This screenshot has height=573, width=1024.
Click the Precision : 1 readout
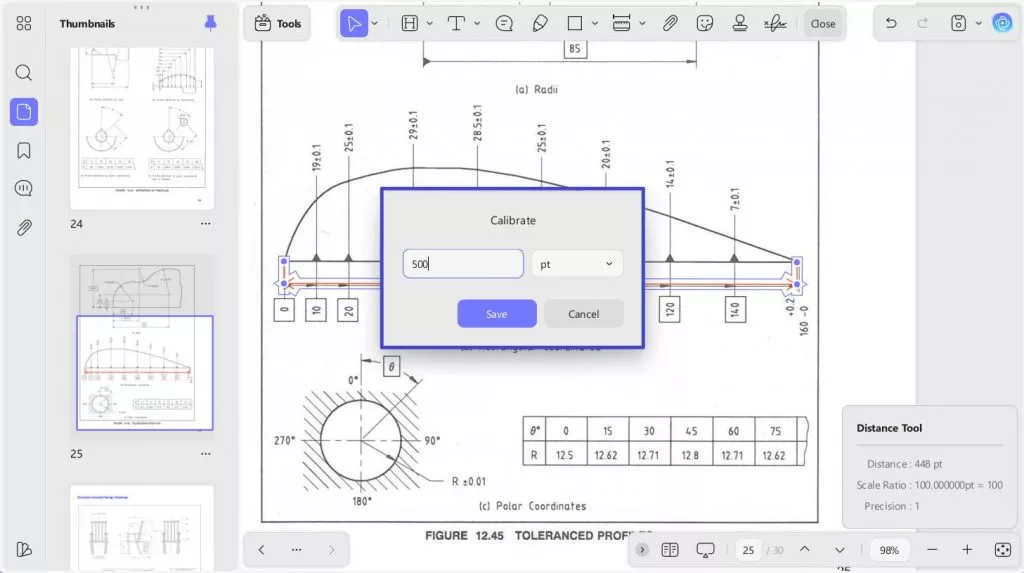tap(891, 506)
